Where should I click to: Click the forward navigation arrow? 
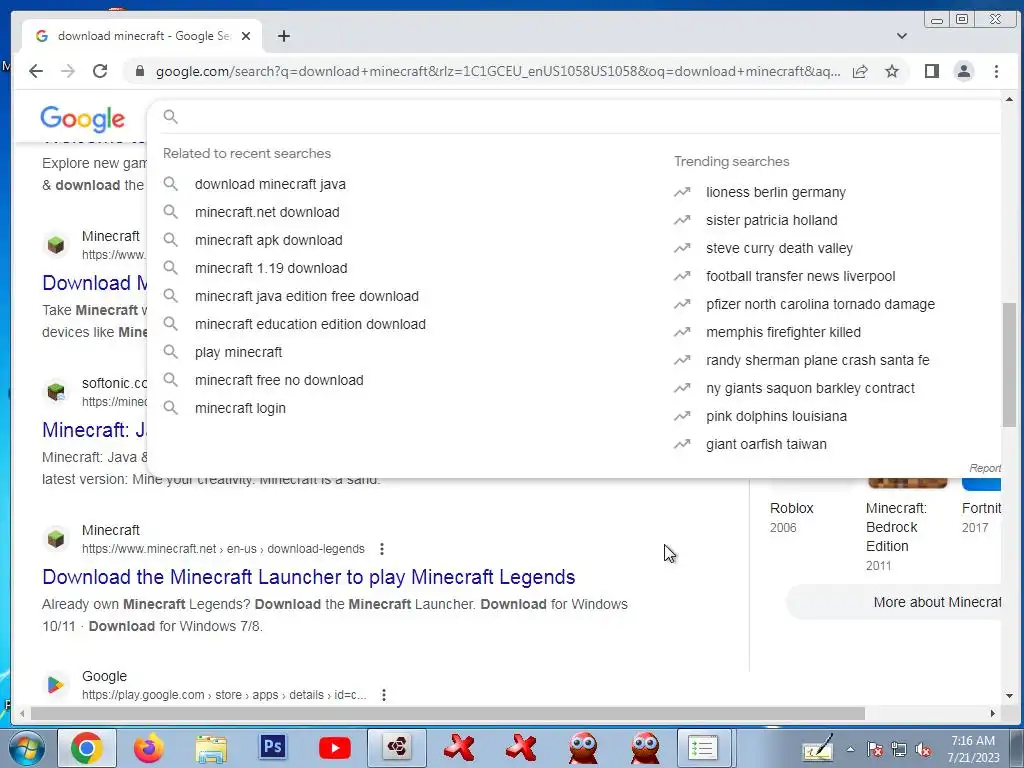(x=68, y=71)
